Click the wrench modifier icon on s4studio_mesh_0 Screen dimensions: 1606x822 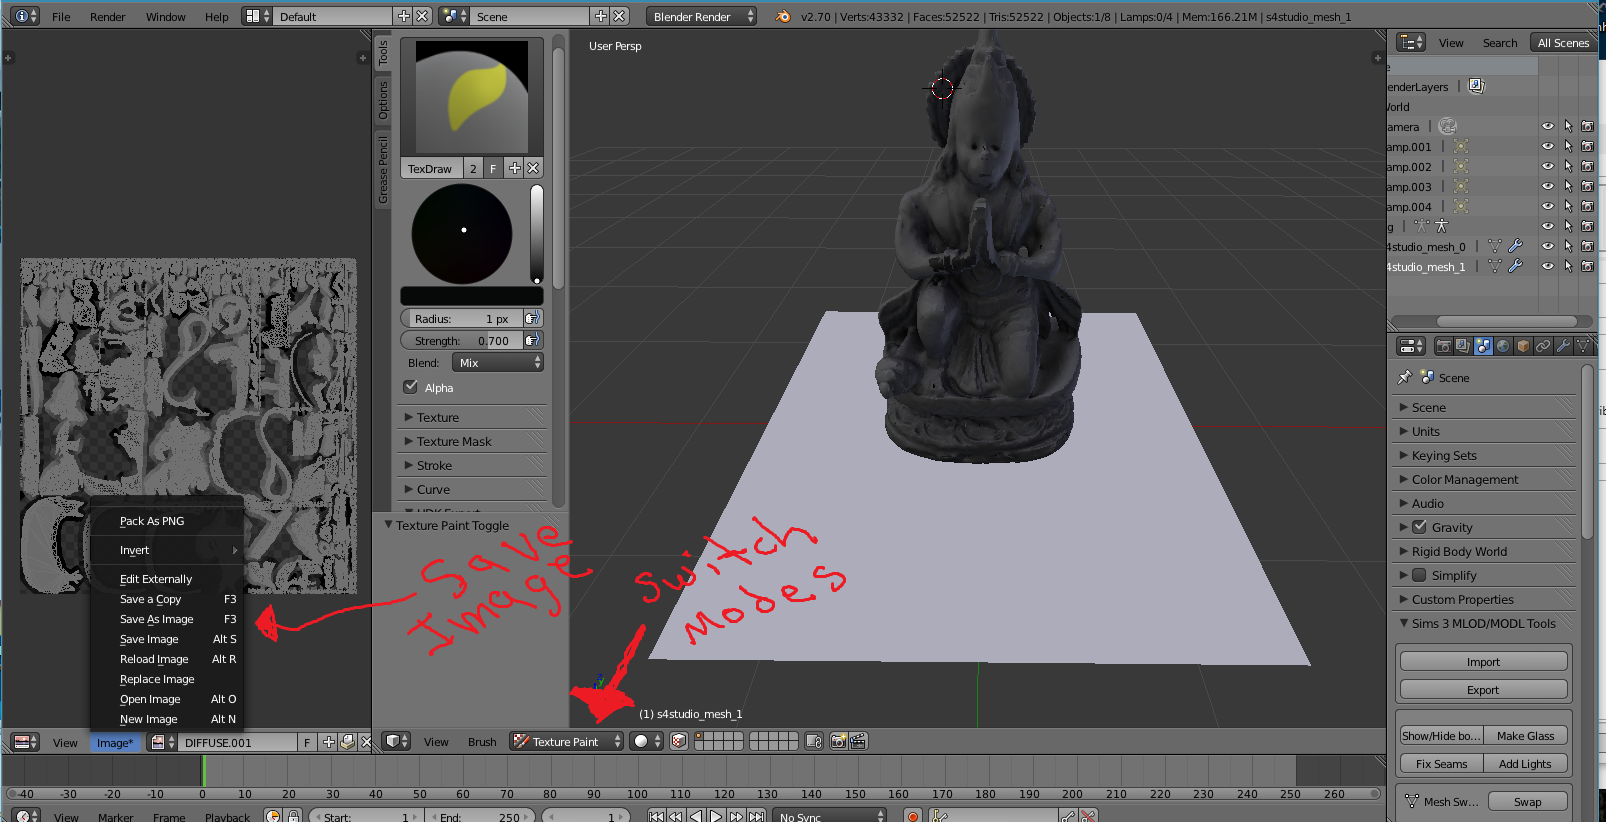point(1515,246)
